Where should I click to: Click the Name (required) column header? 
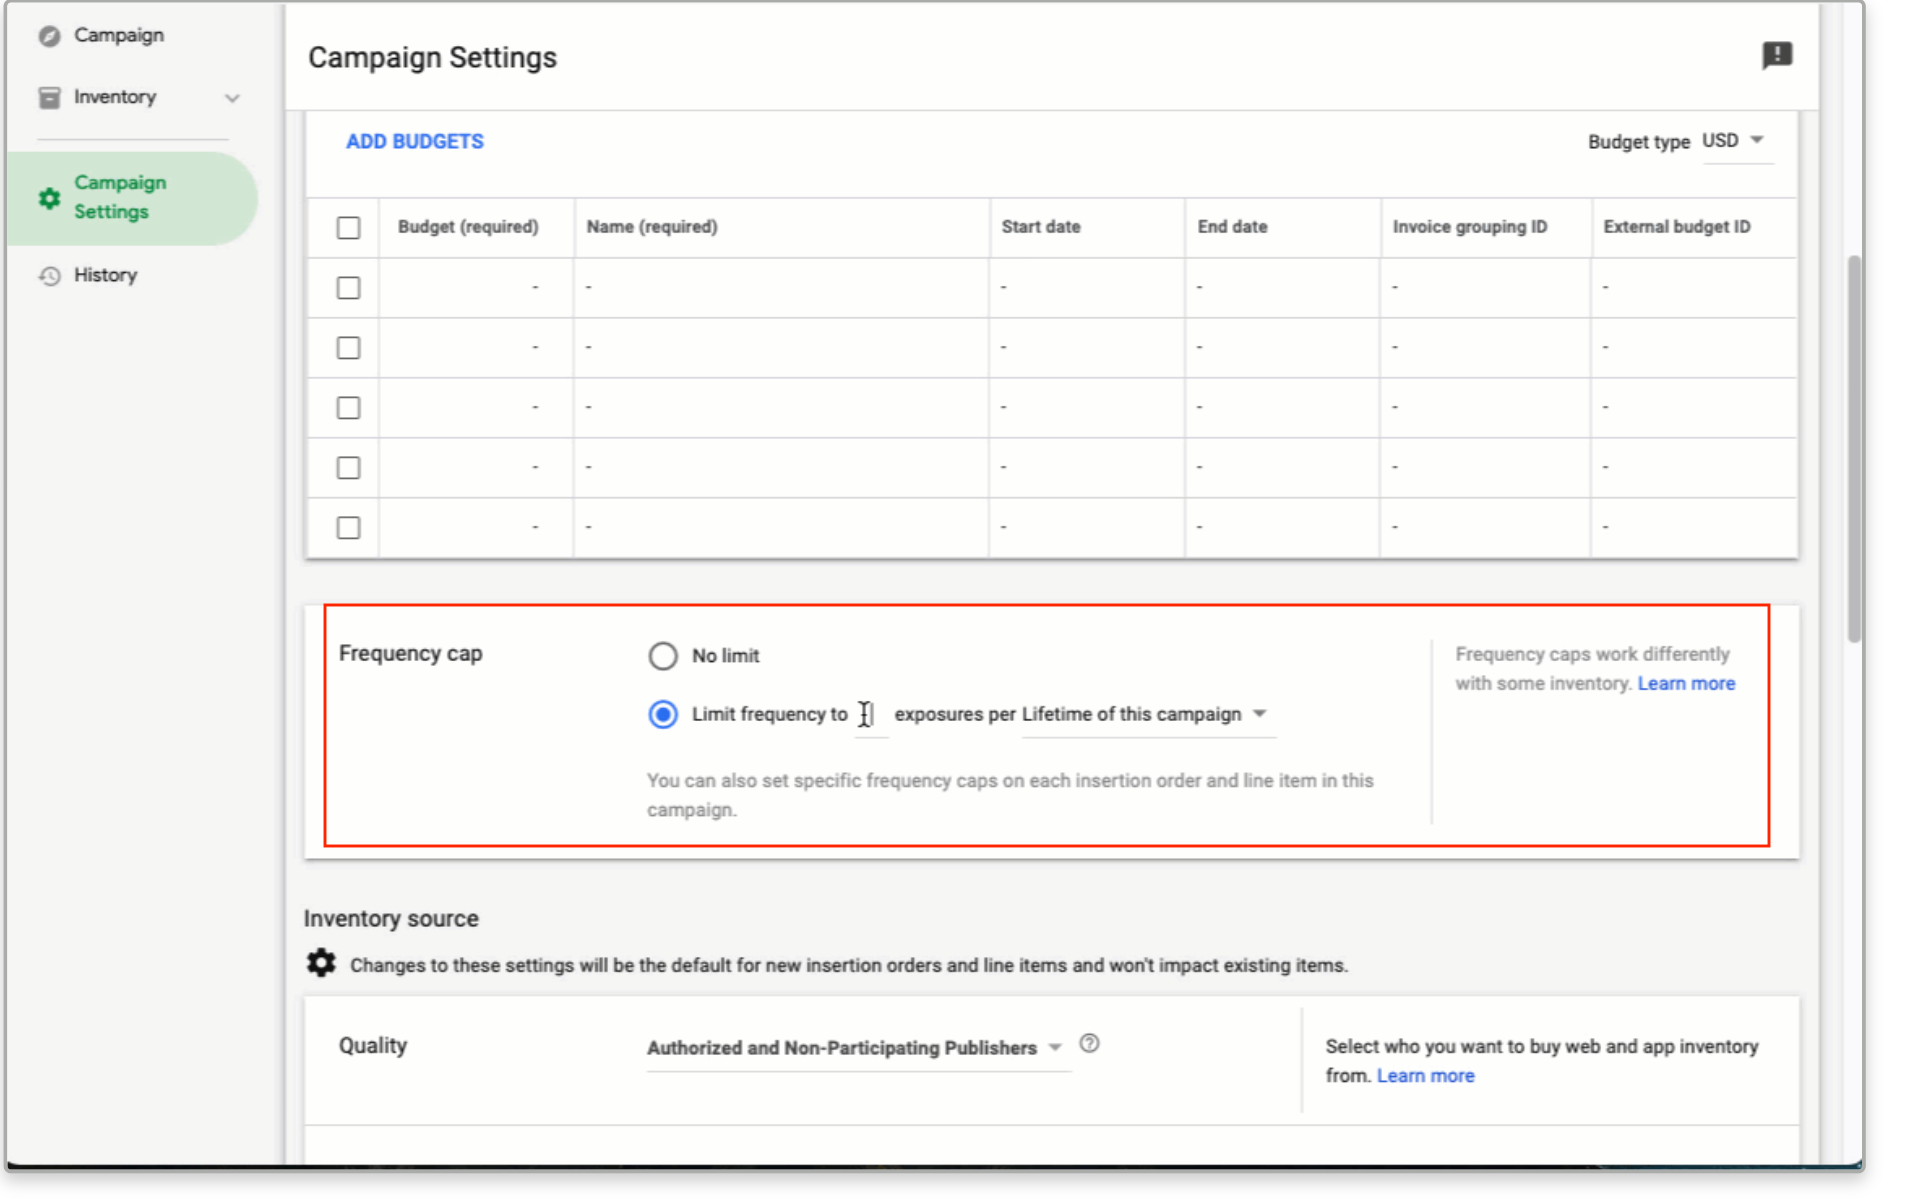pyautogui.click(x=652, y=227)
